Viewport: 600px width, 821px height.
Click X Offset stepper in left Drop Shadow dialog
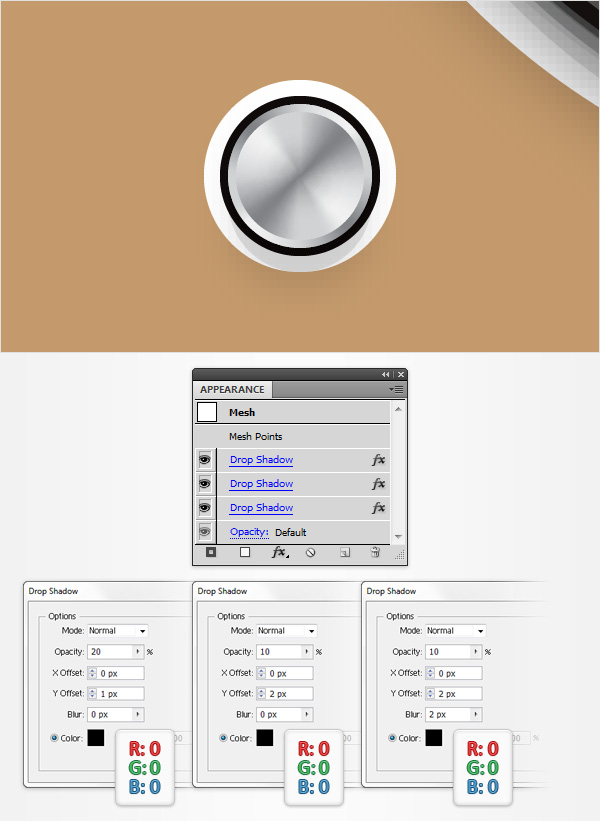pos(92,673)
